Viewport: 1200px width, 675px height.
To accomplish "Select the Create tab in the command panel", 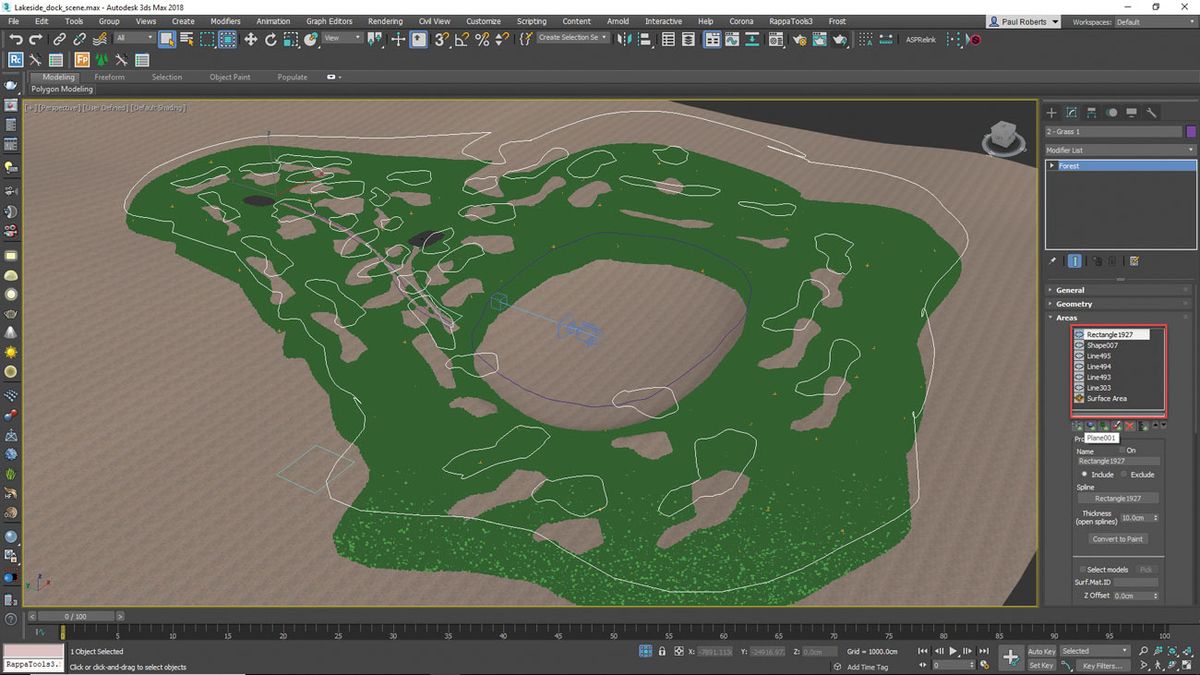I will [1051, 112].
